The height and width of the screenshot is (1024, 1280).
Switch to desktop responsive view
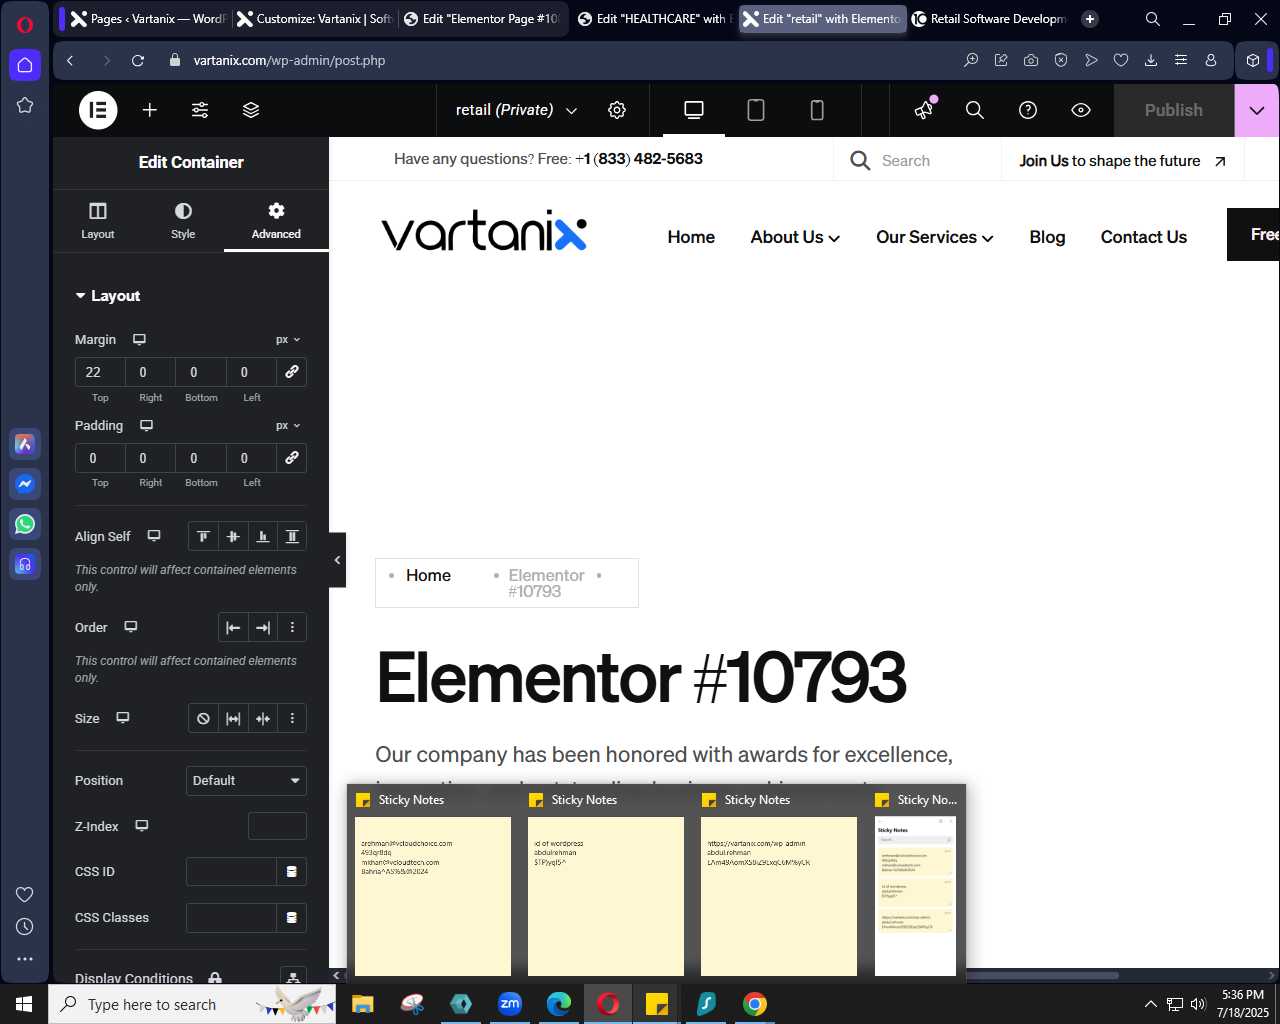[x=694, y=110]
